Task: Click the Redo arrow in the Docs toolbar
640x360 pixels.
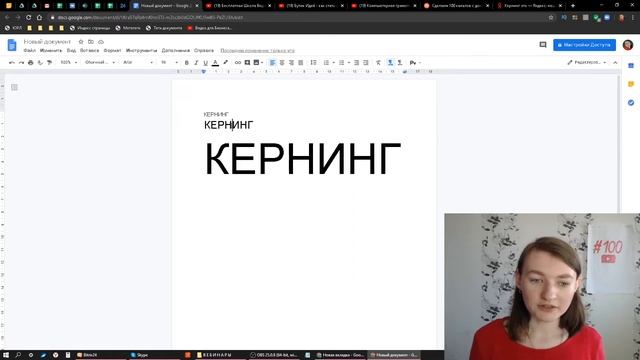Action: [x=21, y=62]
